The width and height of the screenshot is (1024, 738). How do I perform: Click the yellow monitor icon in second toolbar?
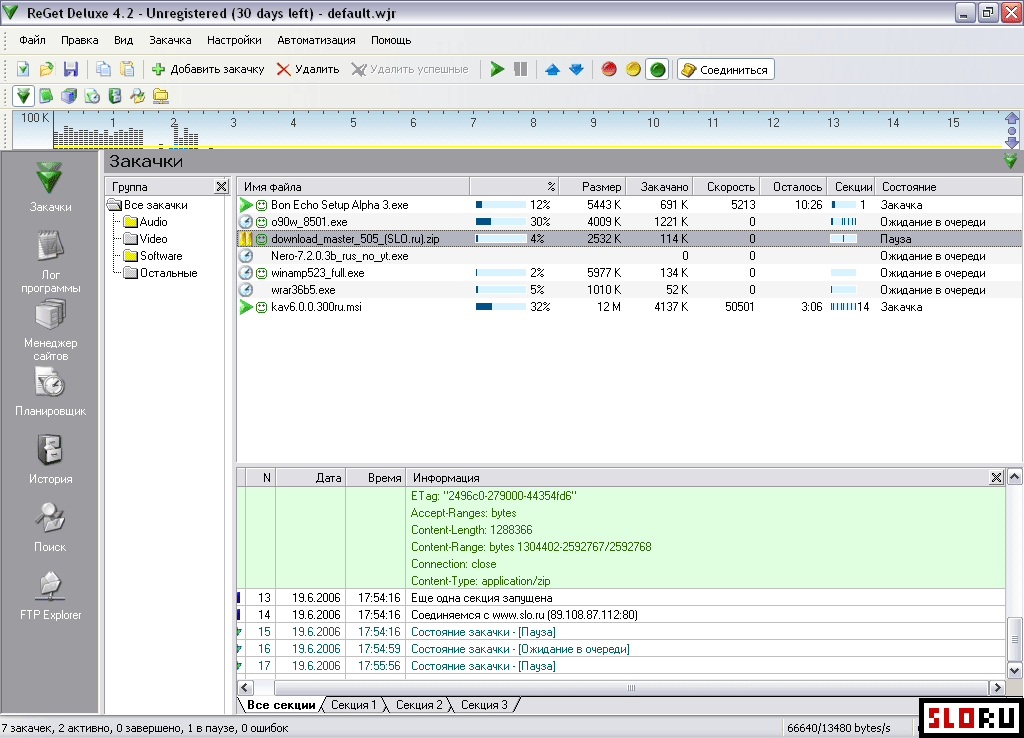[x=161, y=96]
